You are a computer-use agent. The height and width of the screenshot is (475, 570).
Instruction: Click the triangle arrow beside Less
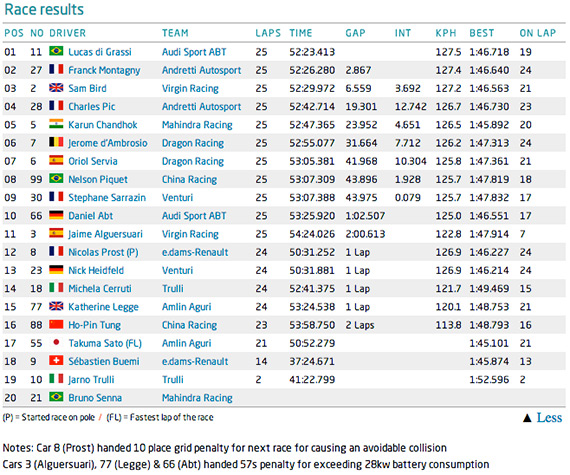527,418
